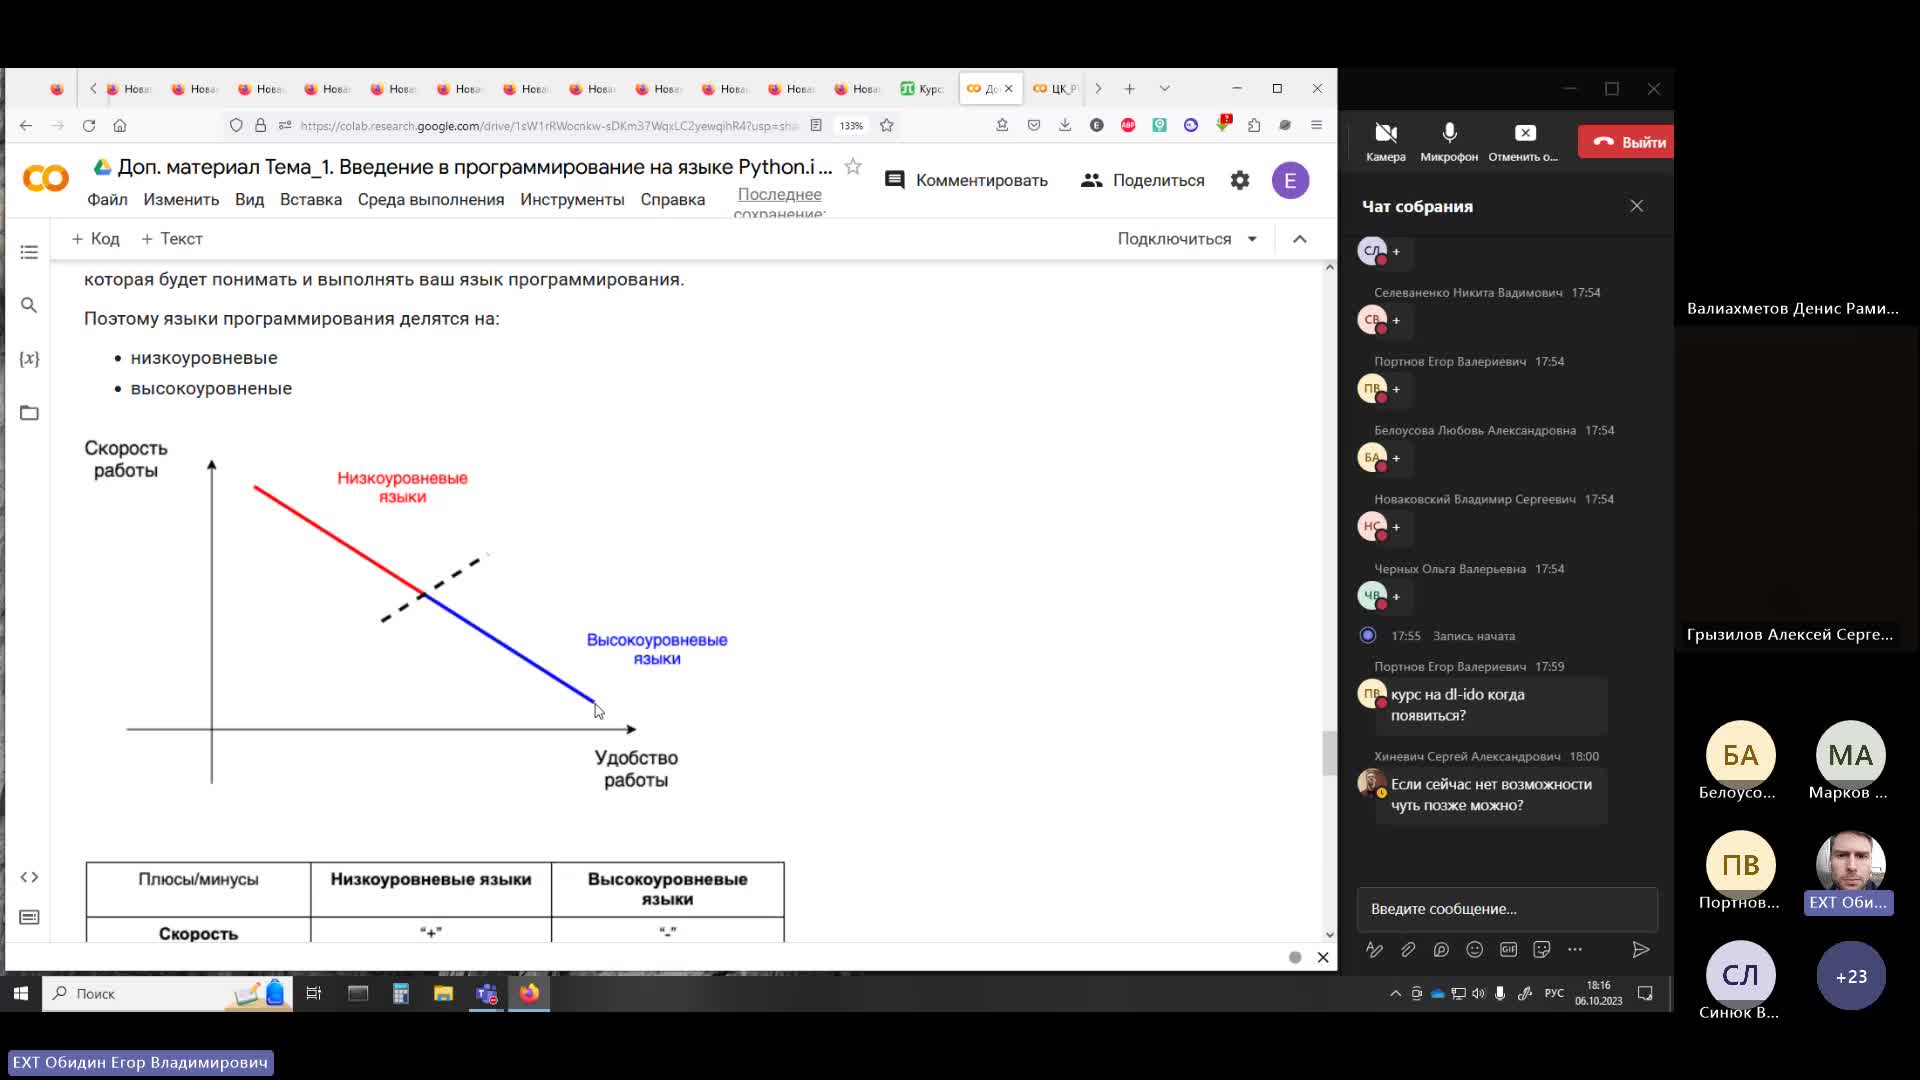Focus the Введите сообщение chat input

(1507, 909)
